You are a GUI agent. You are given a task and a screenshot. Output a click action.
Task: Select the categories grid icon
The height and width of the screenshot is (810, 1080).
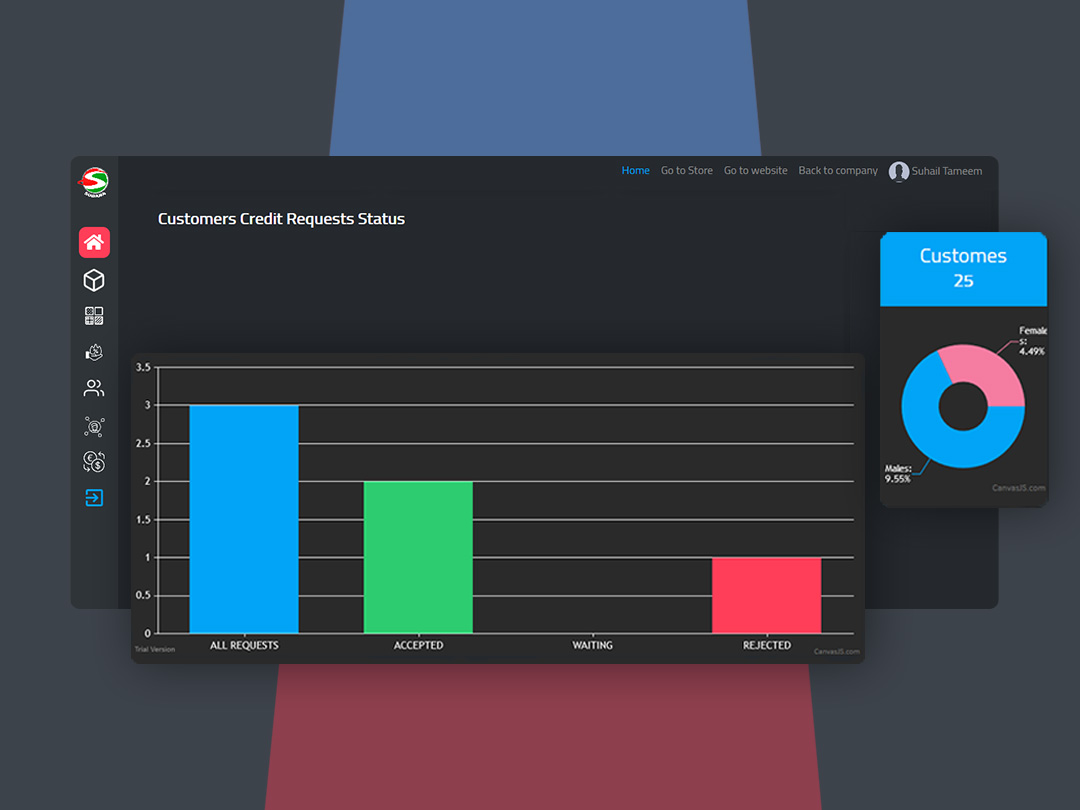94,316
